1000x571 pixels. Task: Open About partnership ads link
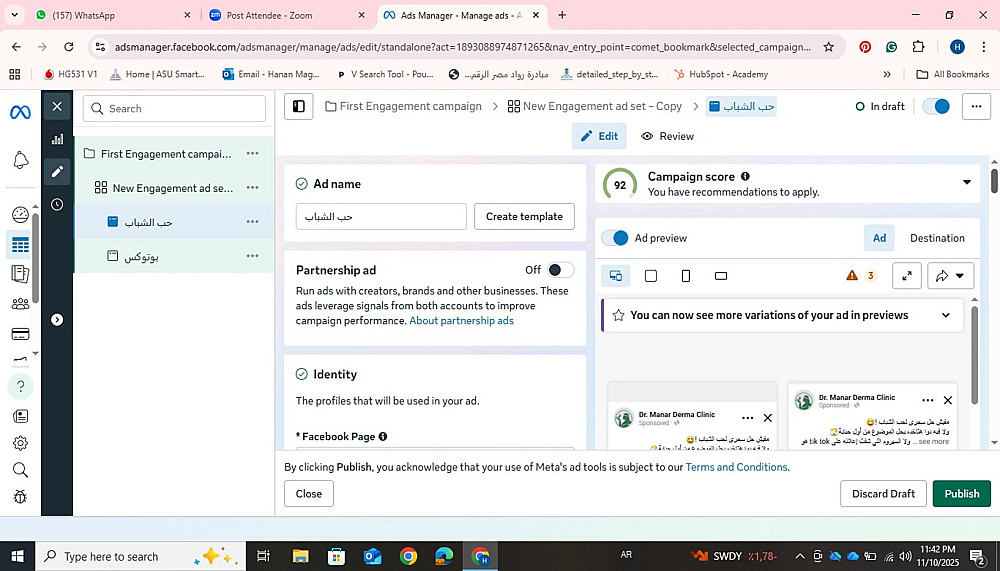(x=461, y=320)
